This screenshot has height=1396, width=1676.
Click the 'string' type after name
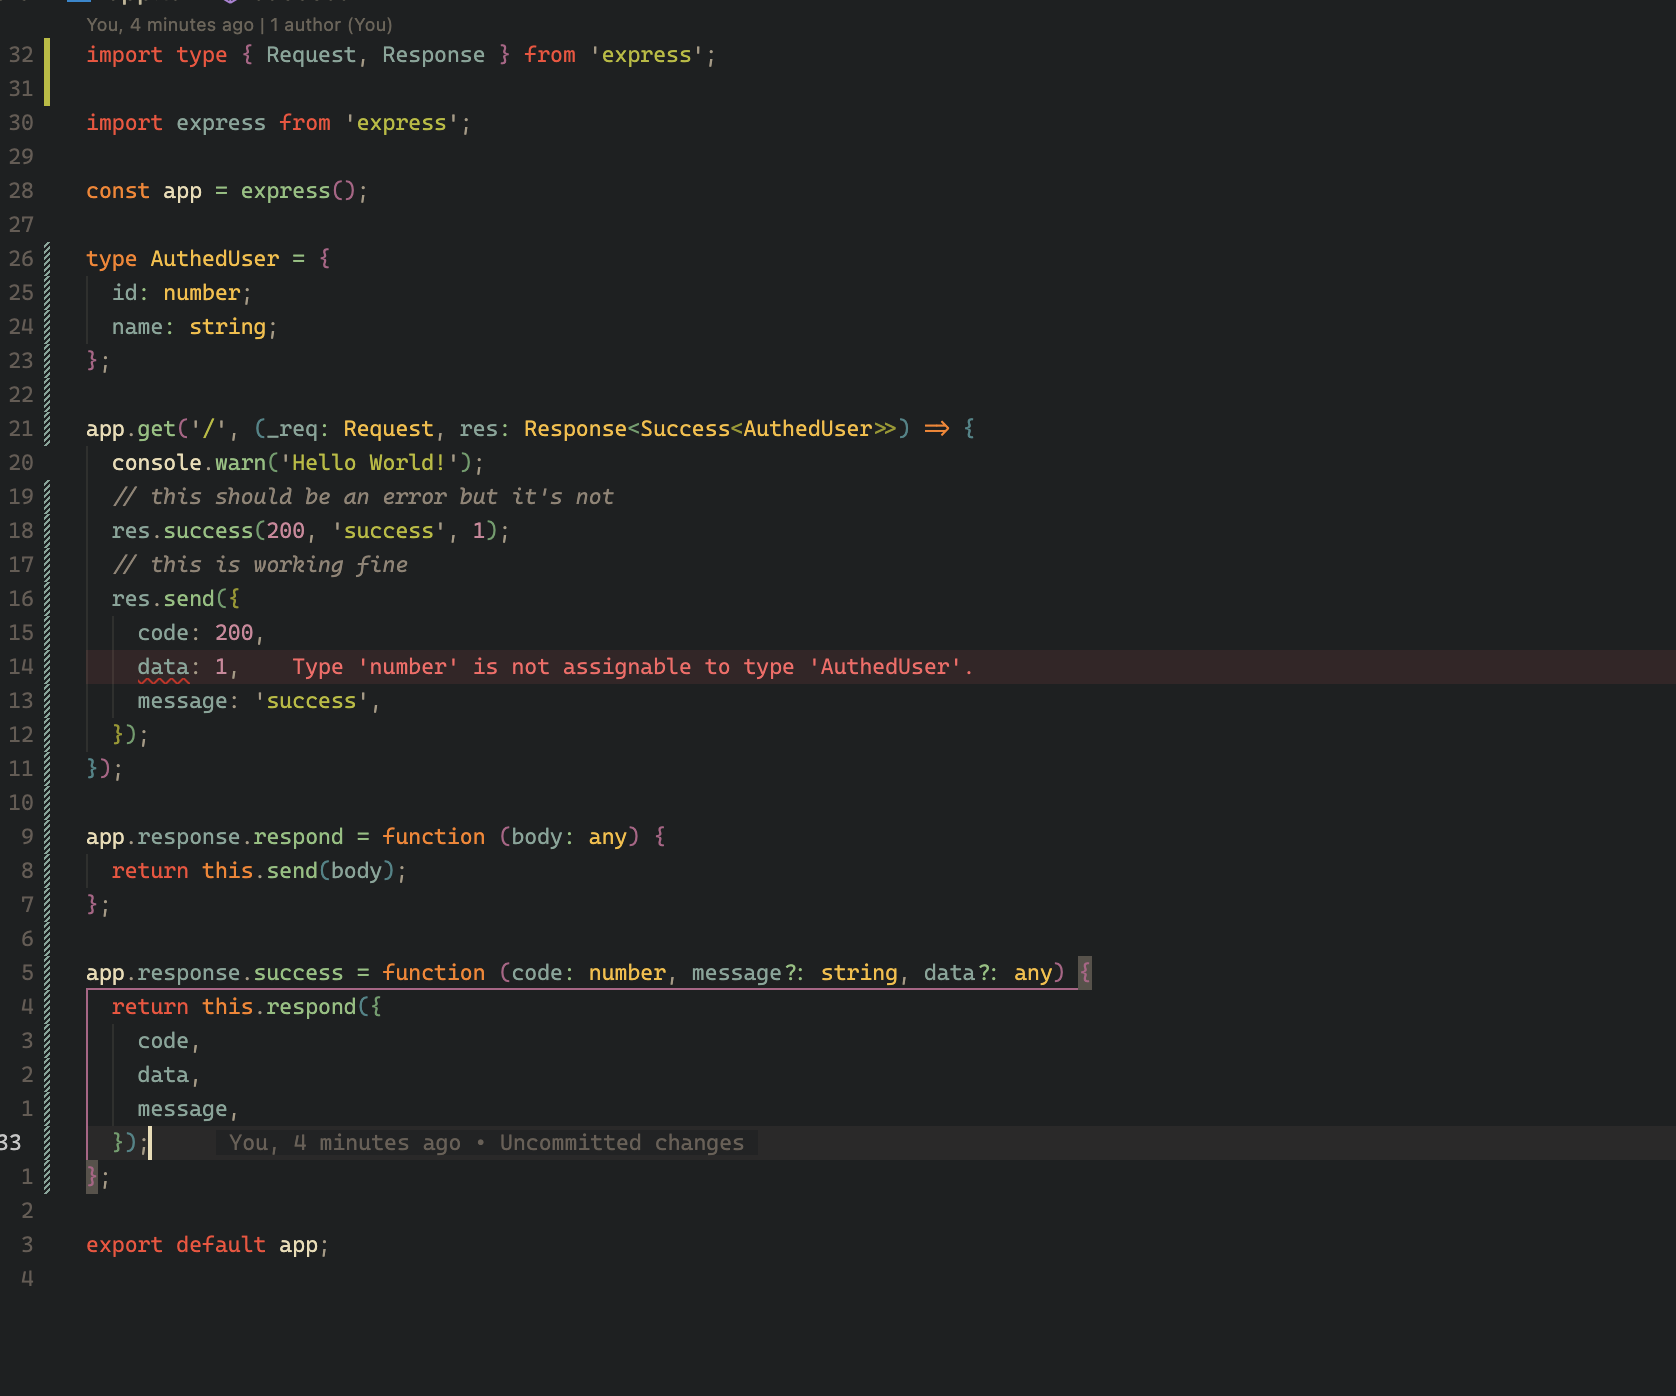[228, 327]
